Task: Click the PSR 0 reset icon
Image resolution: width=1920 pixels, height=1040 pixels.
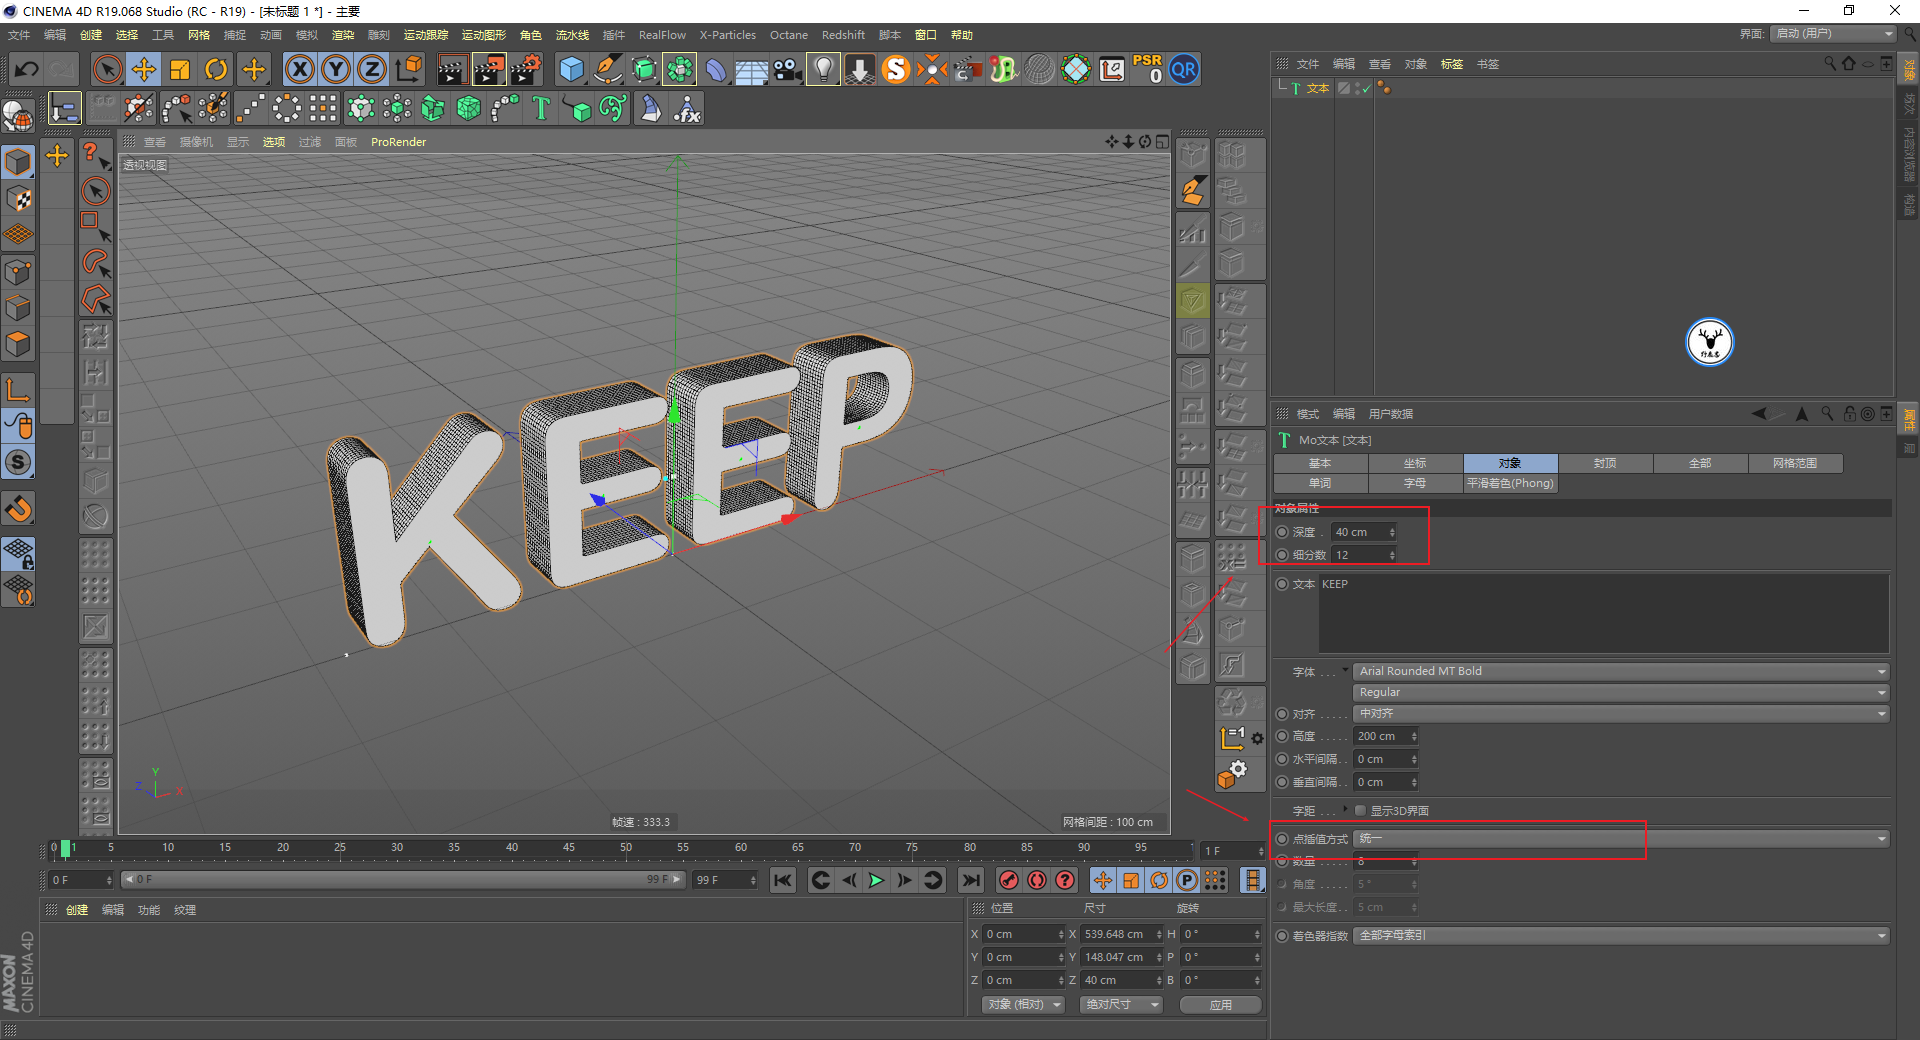Action: tap(1148, 70)
